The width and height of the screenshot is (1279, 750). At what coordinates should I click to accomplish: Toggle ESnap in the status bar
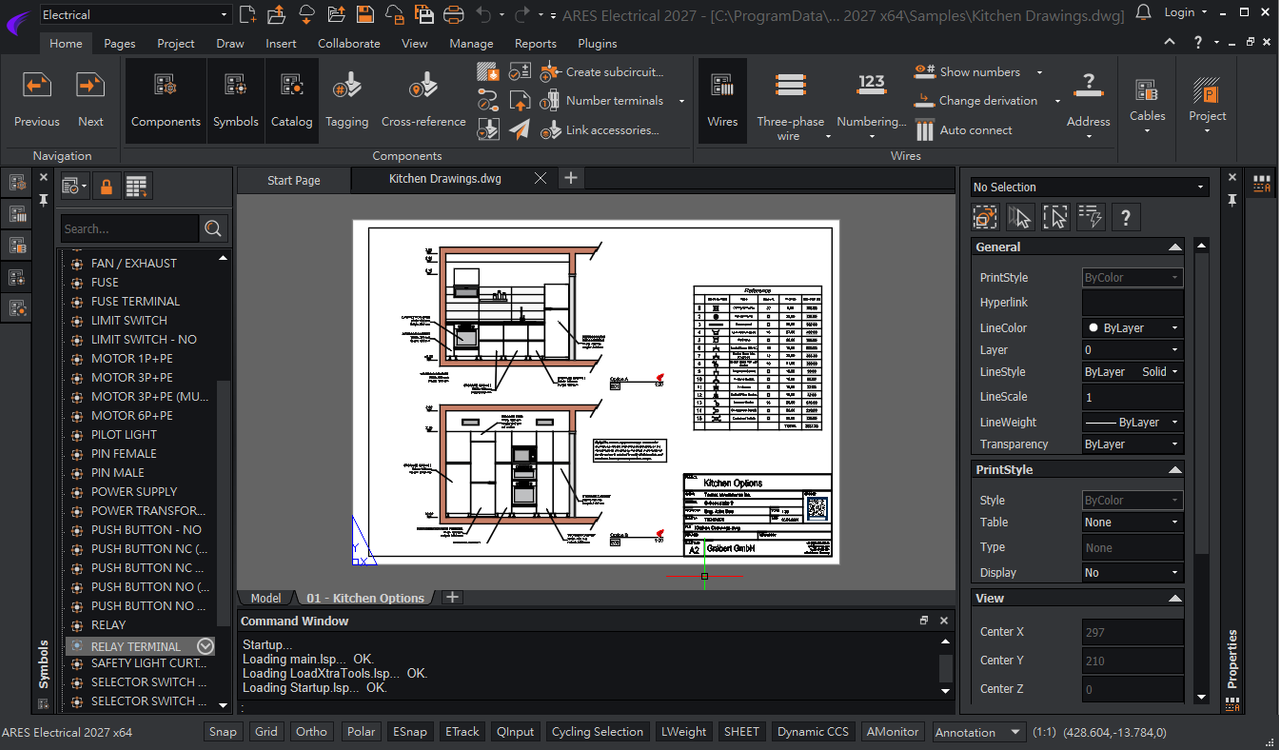tap(410, 732)
